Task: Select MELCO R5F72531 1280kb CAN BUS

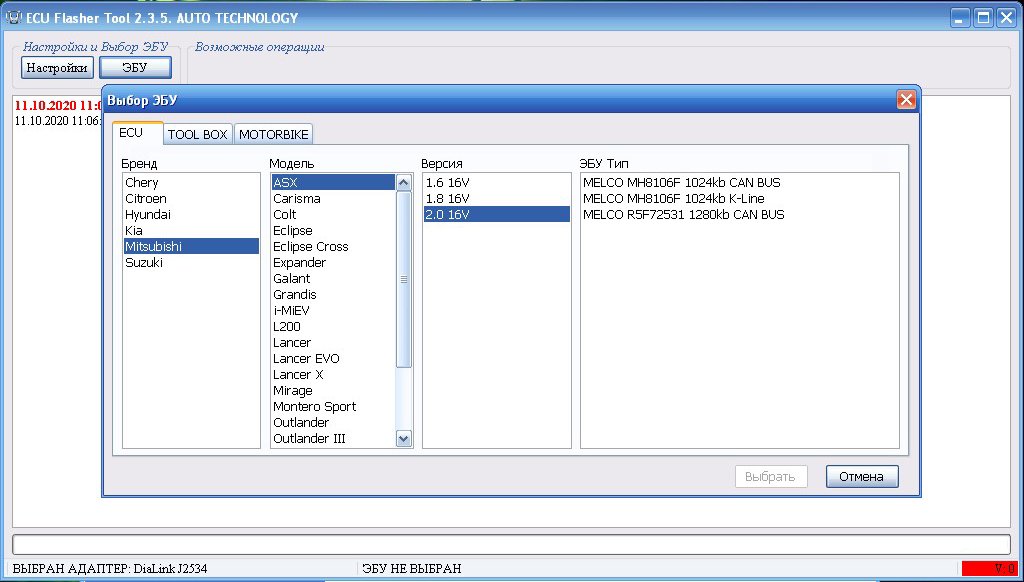Action: 739,215
